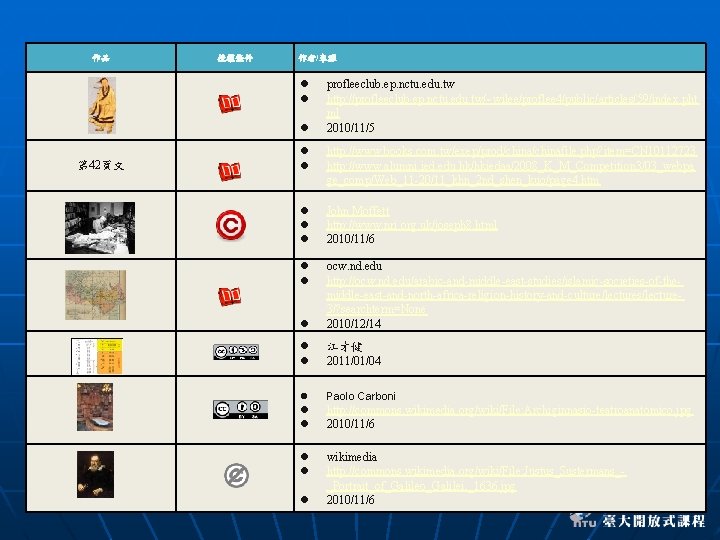
Task: Open the Galileo portrait thumbnail
Action: (96, 474)
